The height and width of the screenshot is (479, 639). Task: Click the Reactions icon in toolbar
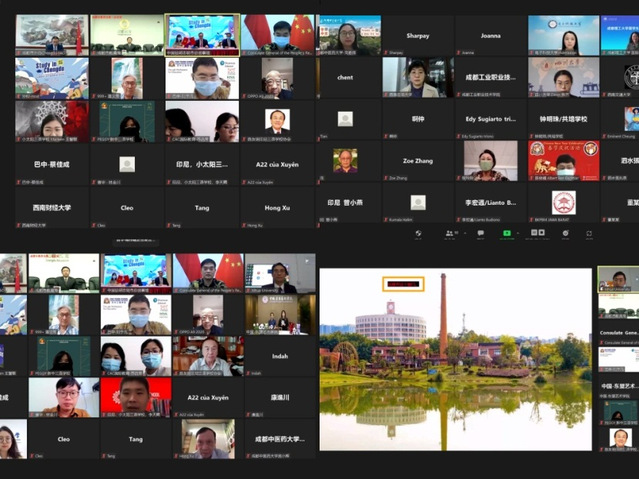tap(565, 232)
